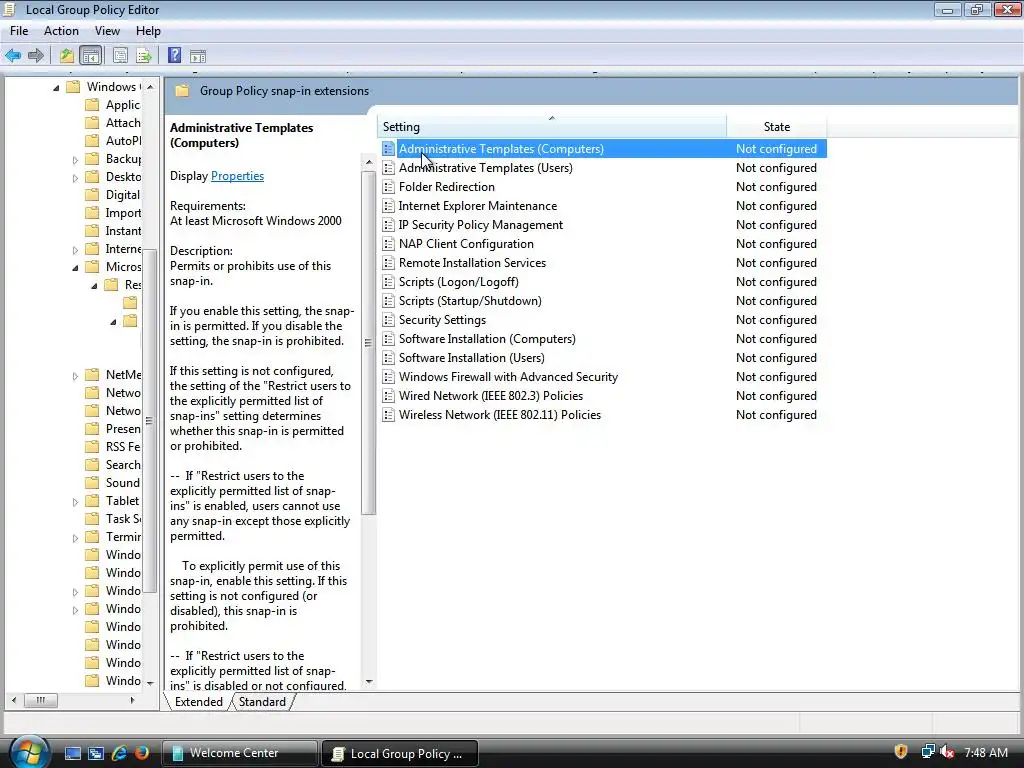Expand the NetMe tree node arrow

tap(75, 376)
